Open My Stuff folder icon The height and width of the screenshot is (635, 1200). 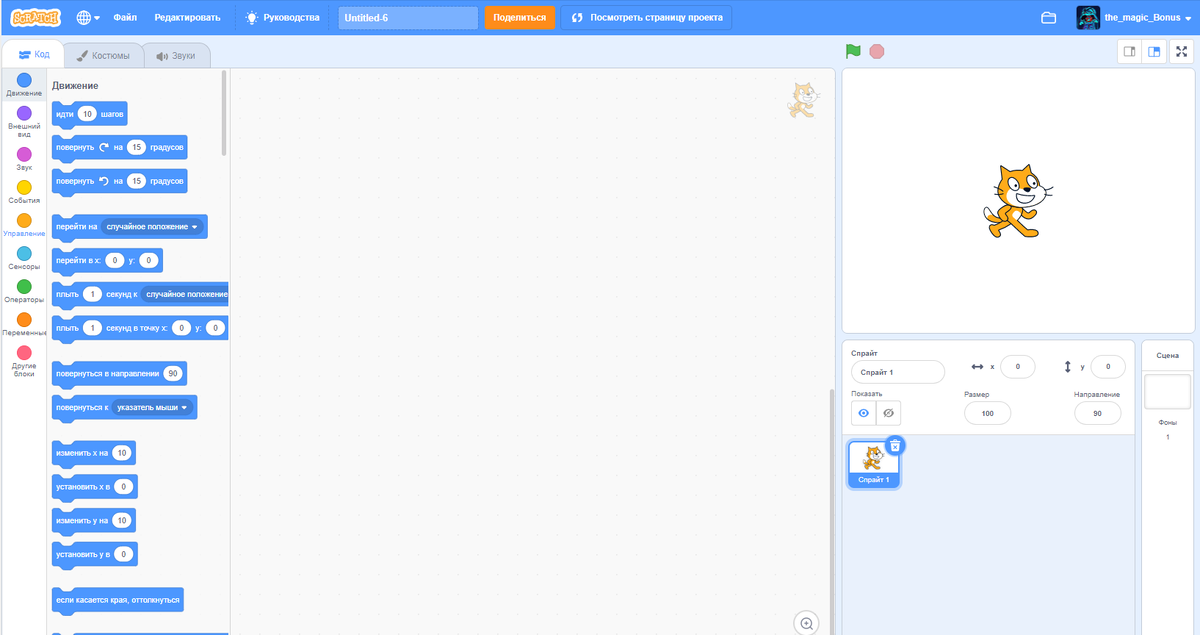[x=1048, y=18]
